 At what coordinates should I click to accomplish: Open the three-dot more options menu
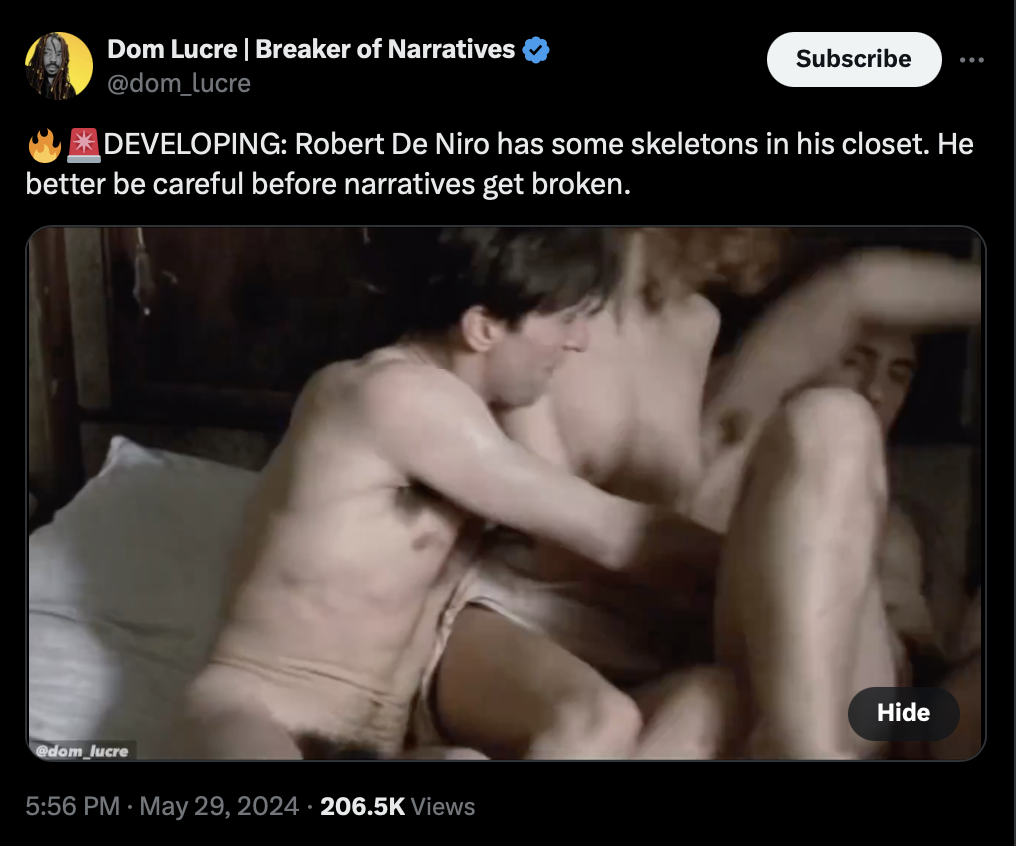(971, 60)
